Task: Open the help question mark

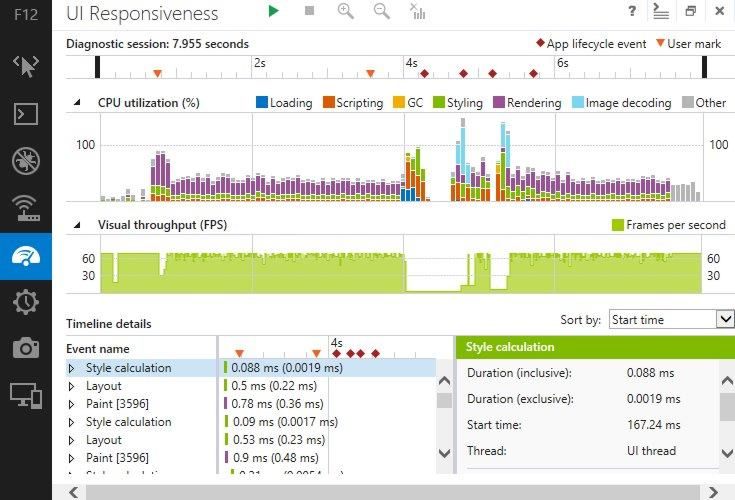Action: coord(632,11)
